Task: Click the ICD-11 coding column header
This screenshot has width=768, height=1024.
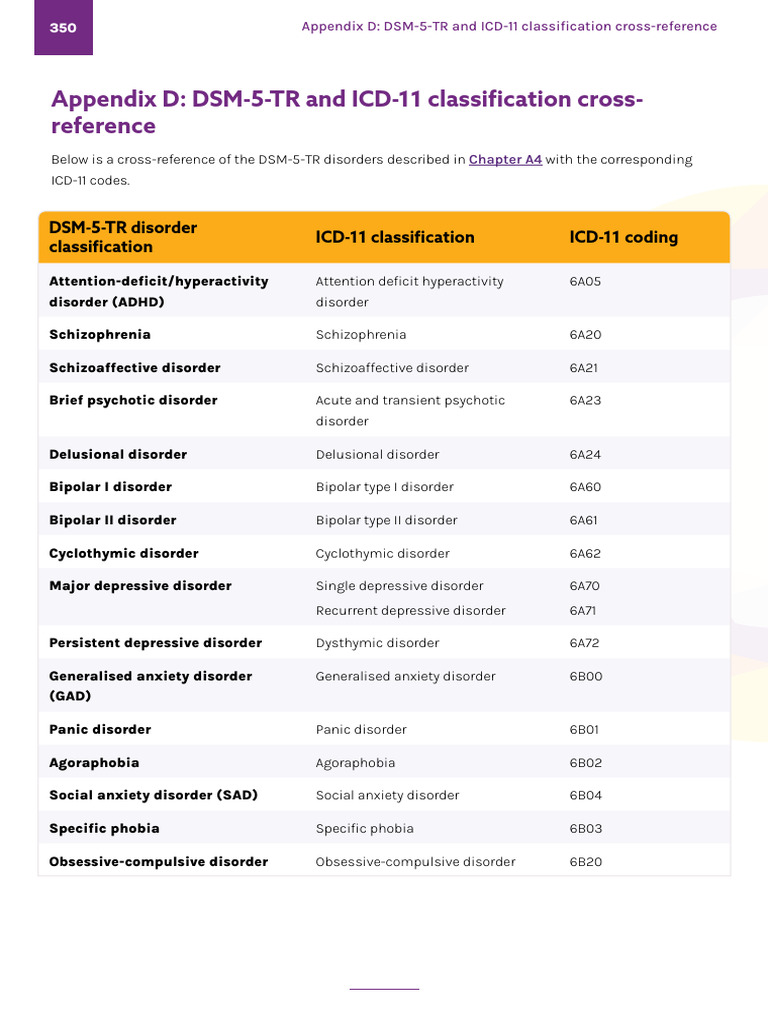Action: (x=623, y=237)
